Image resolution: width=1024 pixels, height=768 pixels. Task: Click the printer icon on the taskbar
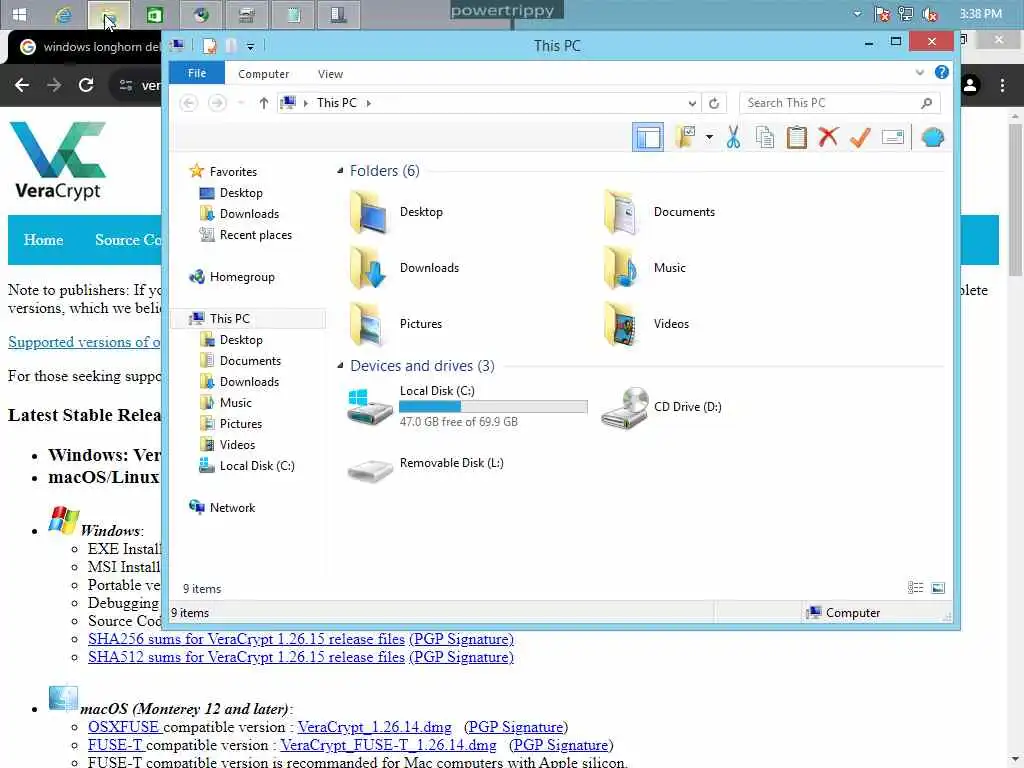247,15
